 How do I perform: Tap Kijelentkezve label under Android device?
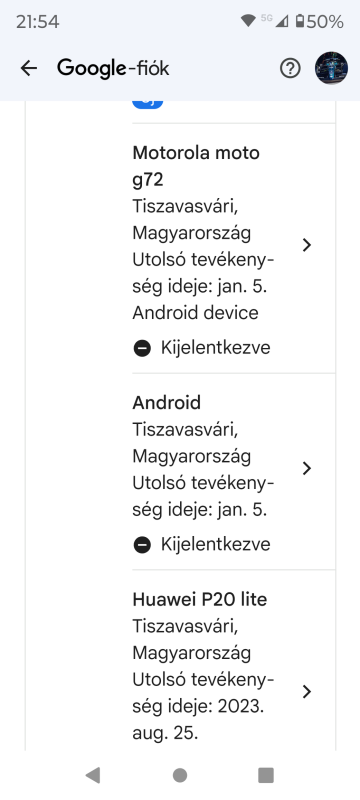[216, 544]
